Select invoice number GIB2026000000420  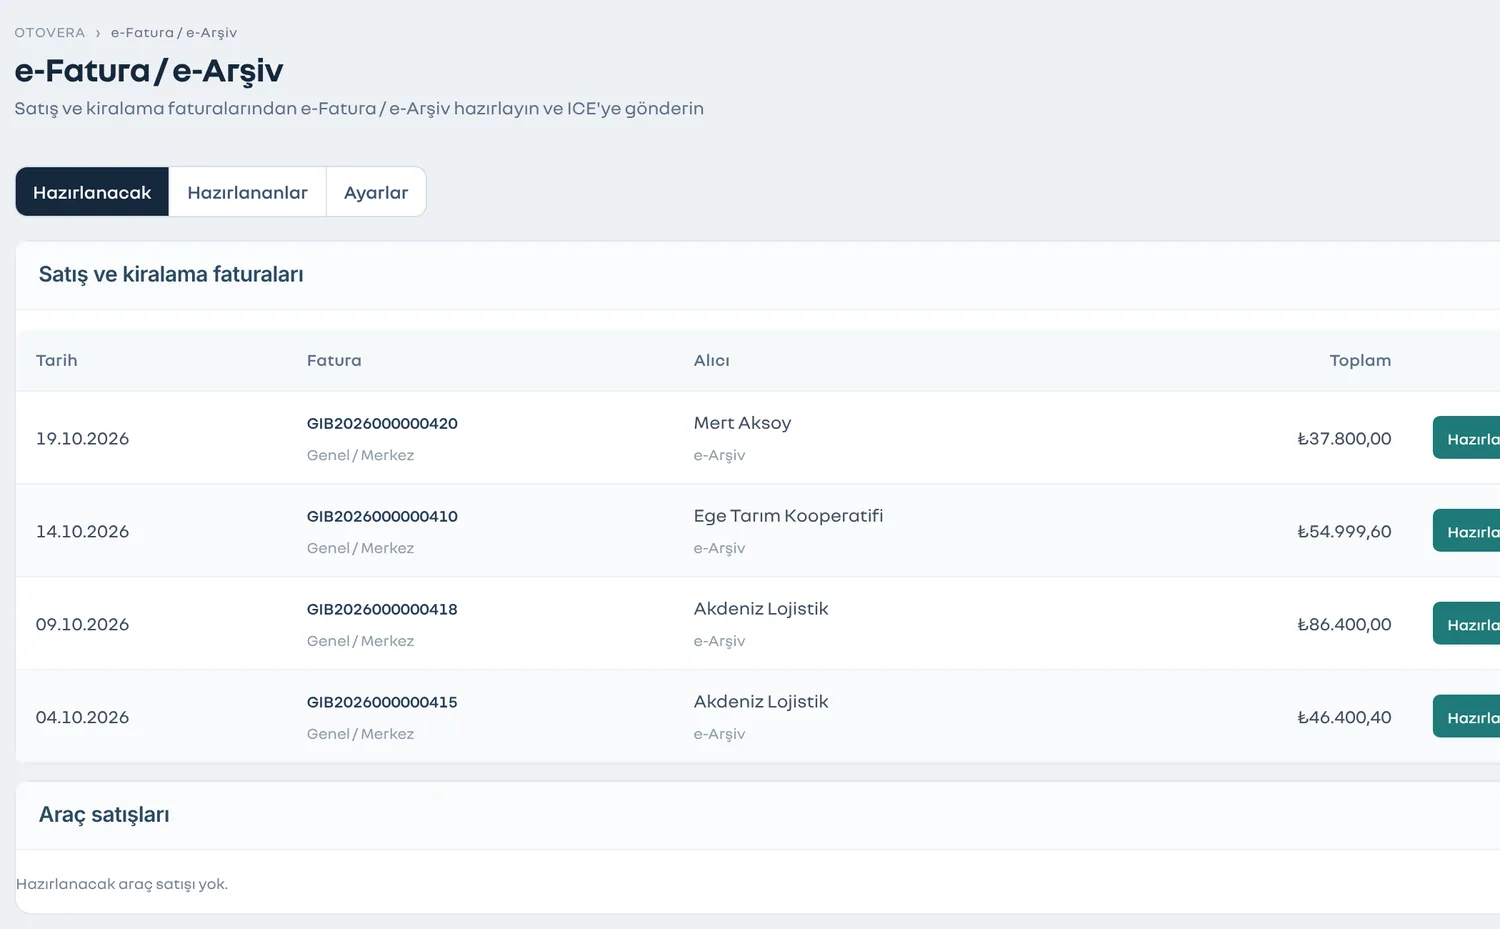(x=382, y=423)
